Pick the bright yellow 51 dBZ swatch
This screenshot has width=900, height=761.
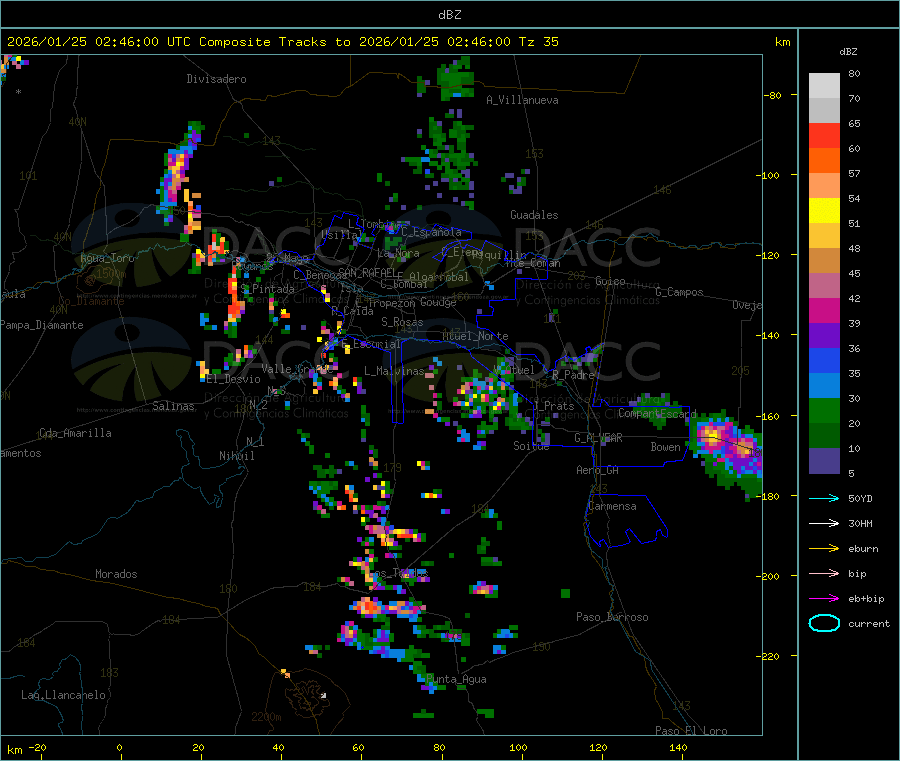click(x=824, y=211)
